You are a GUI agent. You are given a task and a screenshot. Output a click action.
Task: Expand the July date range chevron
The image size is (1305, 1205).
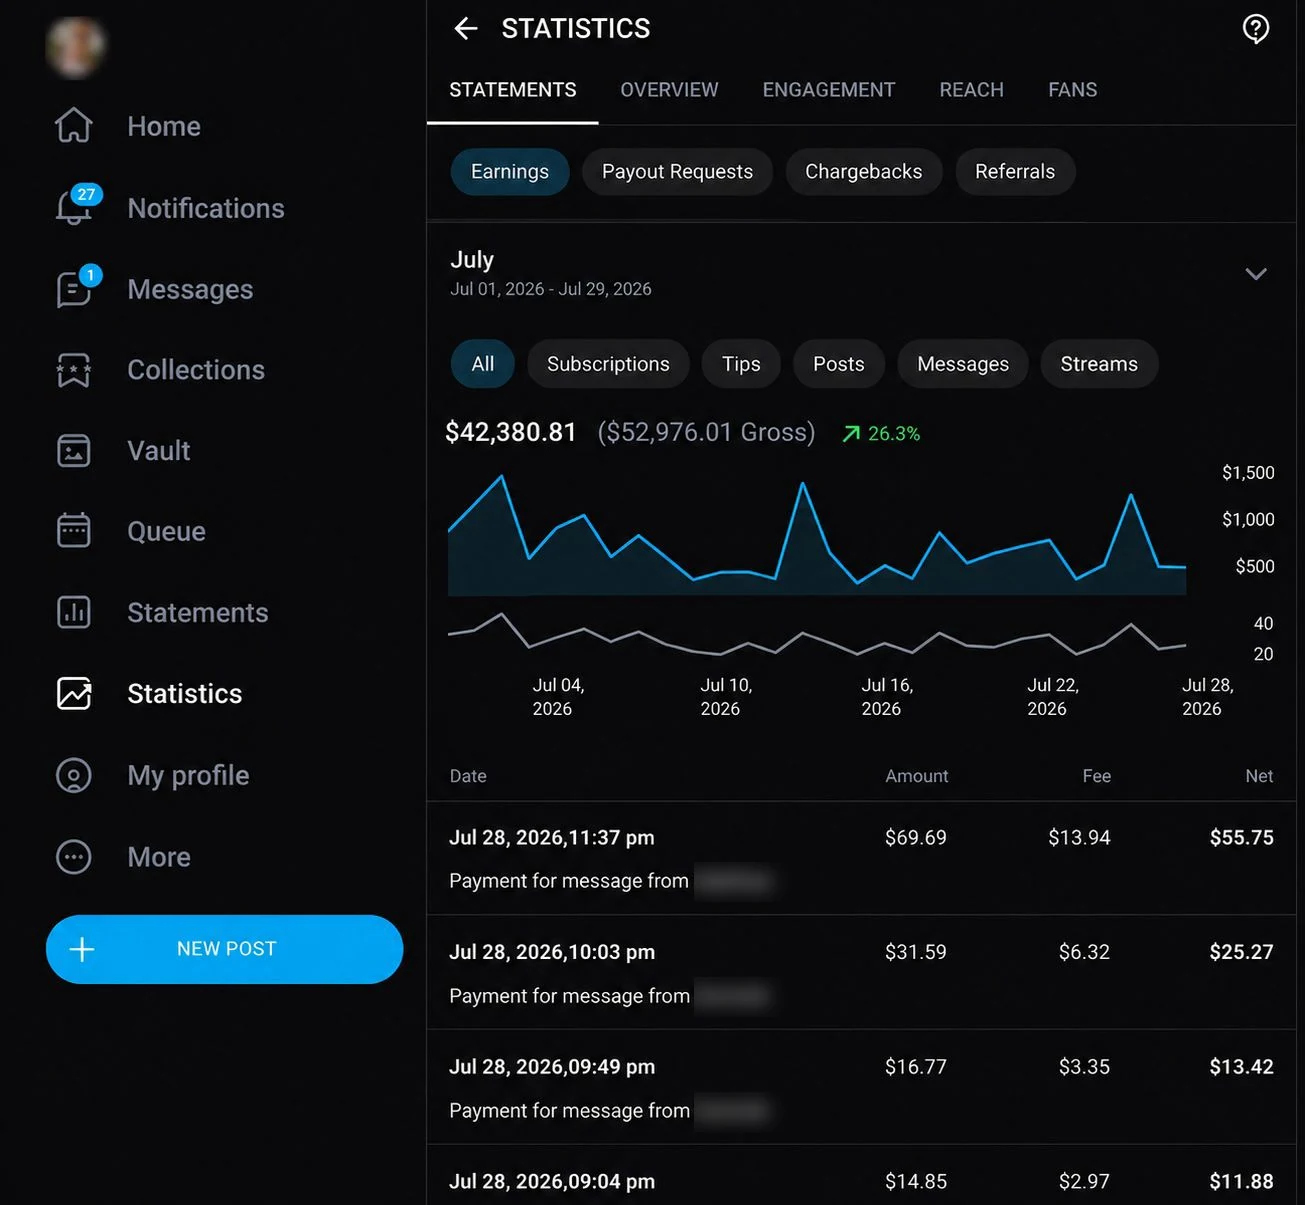[1256, 274]
